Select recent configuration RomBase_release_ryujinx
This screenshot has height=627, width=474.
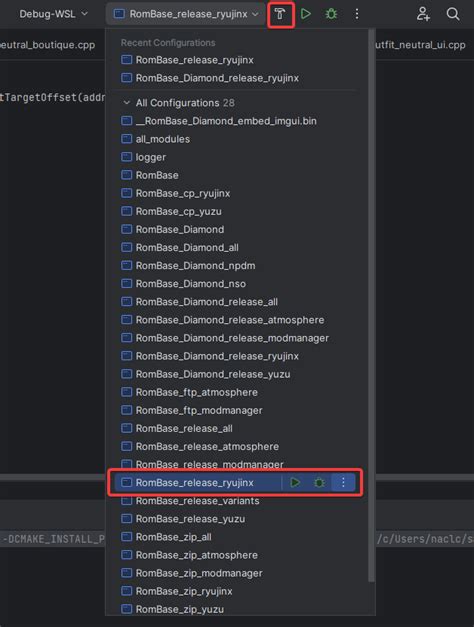236,60
